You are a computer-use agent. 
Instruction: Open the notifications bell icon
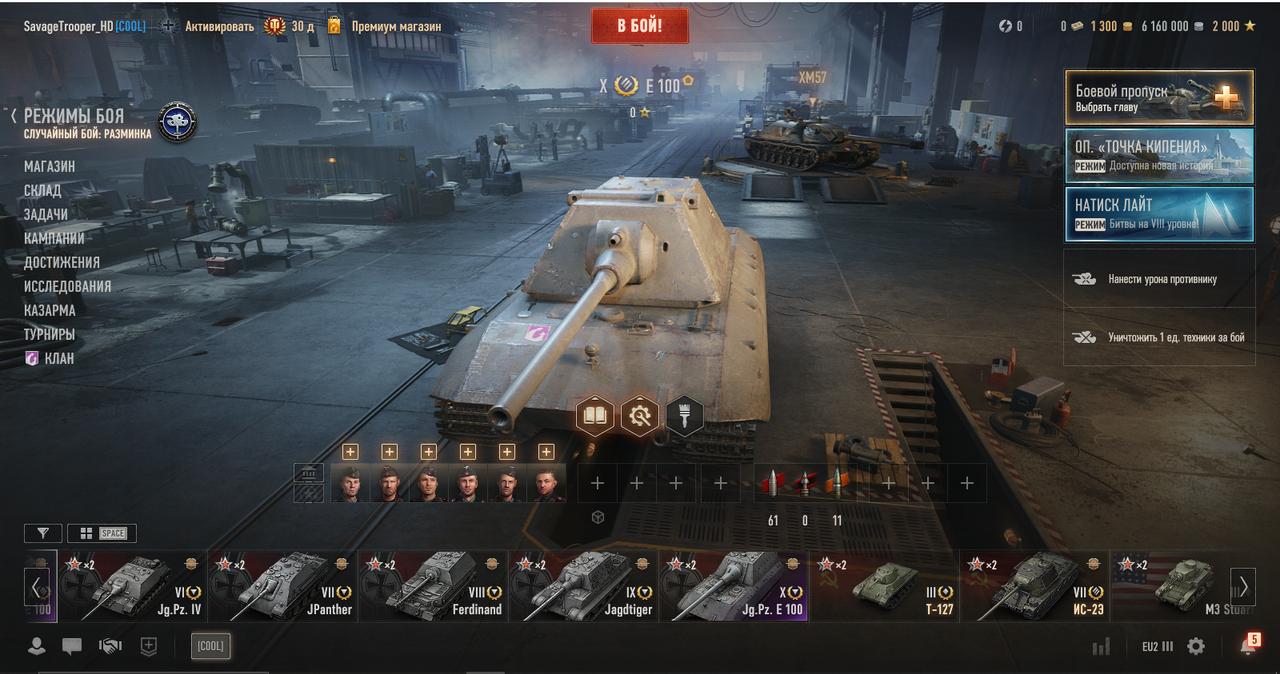point(1248,646)
